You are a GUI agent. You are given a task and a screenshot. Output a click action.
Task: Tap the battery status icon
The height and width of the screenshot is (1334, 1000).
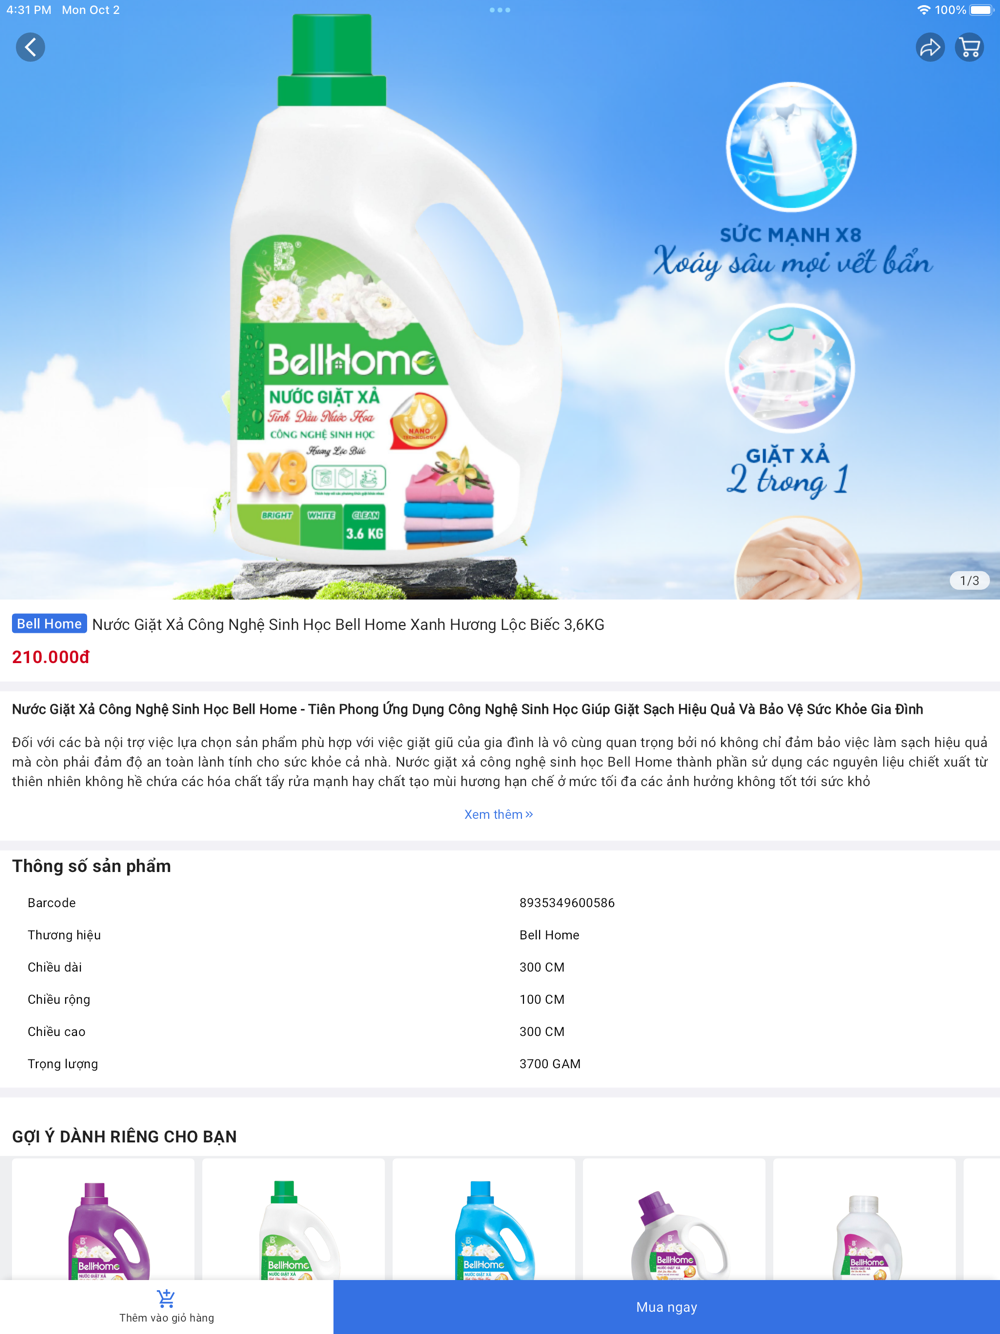point(981,10)
